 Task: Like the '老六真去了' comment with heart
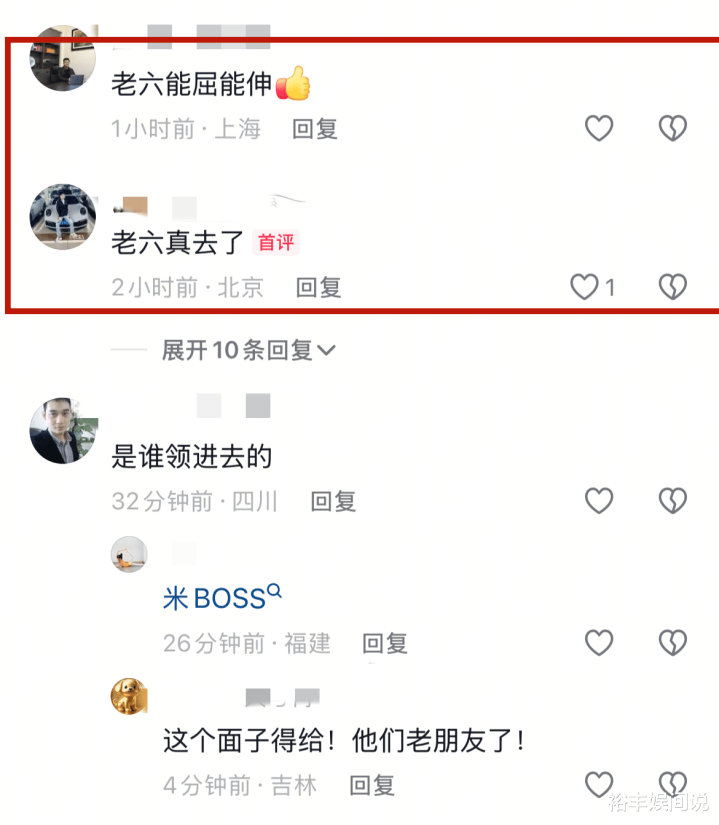pos(584,287)
